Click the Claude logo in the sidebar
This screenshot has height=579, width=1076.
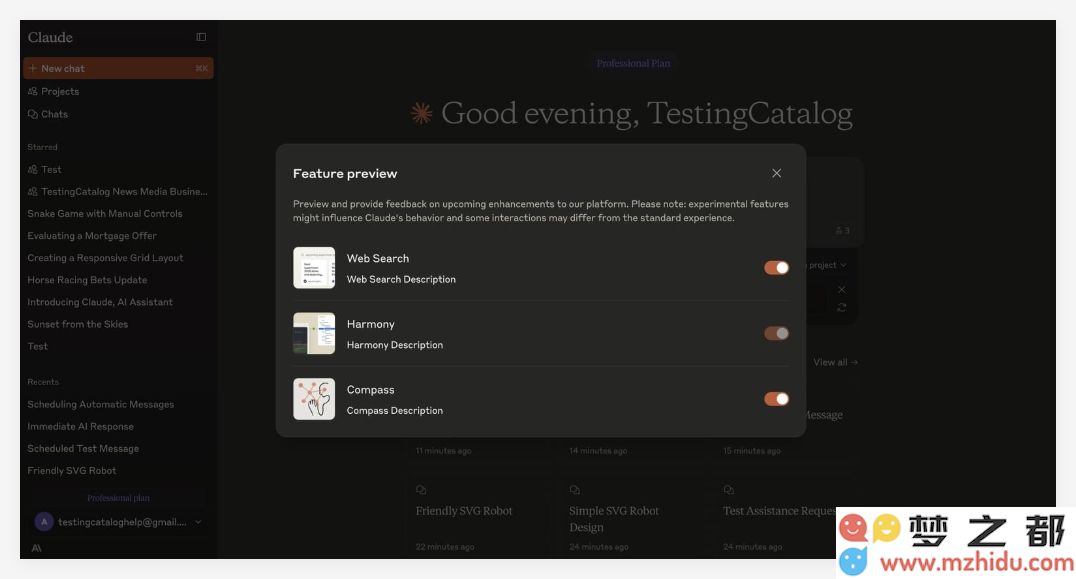[x=50, y=38]
